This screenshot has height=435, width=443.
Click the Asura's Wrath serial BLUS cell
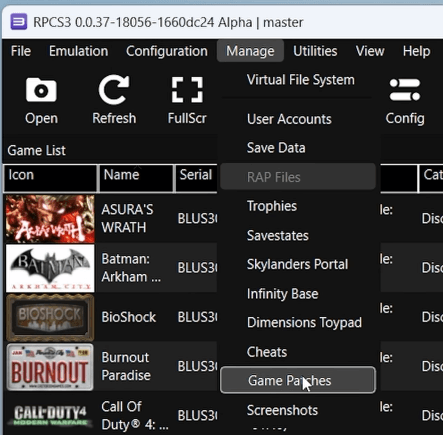pyautogui.click(x=197, y=219)
